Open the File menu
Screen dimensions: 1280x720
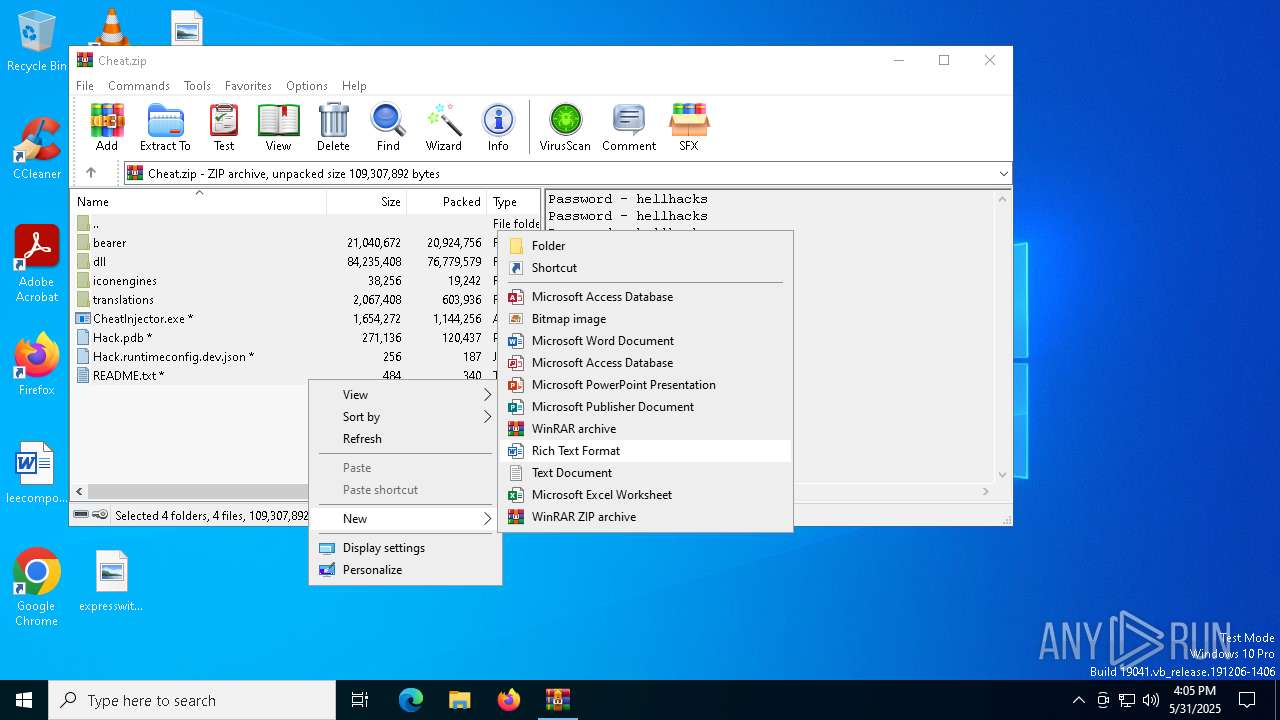pyautogui.click(x=85, y=86)
